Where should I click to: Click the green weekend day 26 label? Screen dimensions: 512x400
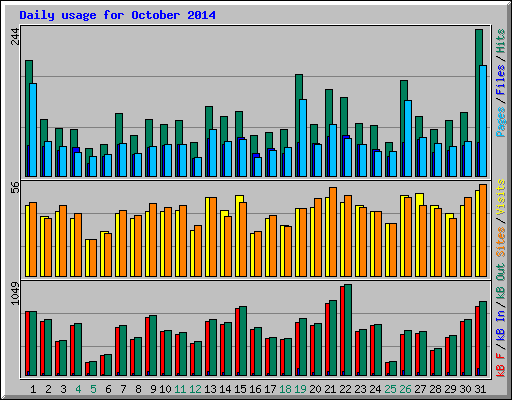tap(405, 389)
